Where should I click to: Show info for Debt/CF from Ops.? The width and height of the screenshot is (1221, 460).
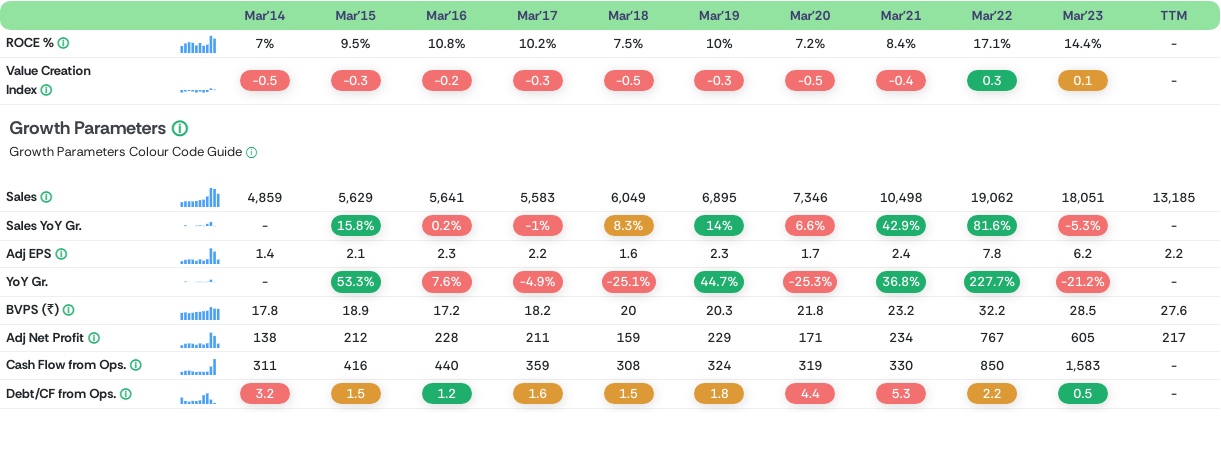pos(126,394)
